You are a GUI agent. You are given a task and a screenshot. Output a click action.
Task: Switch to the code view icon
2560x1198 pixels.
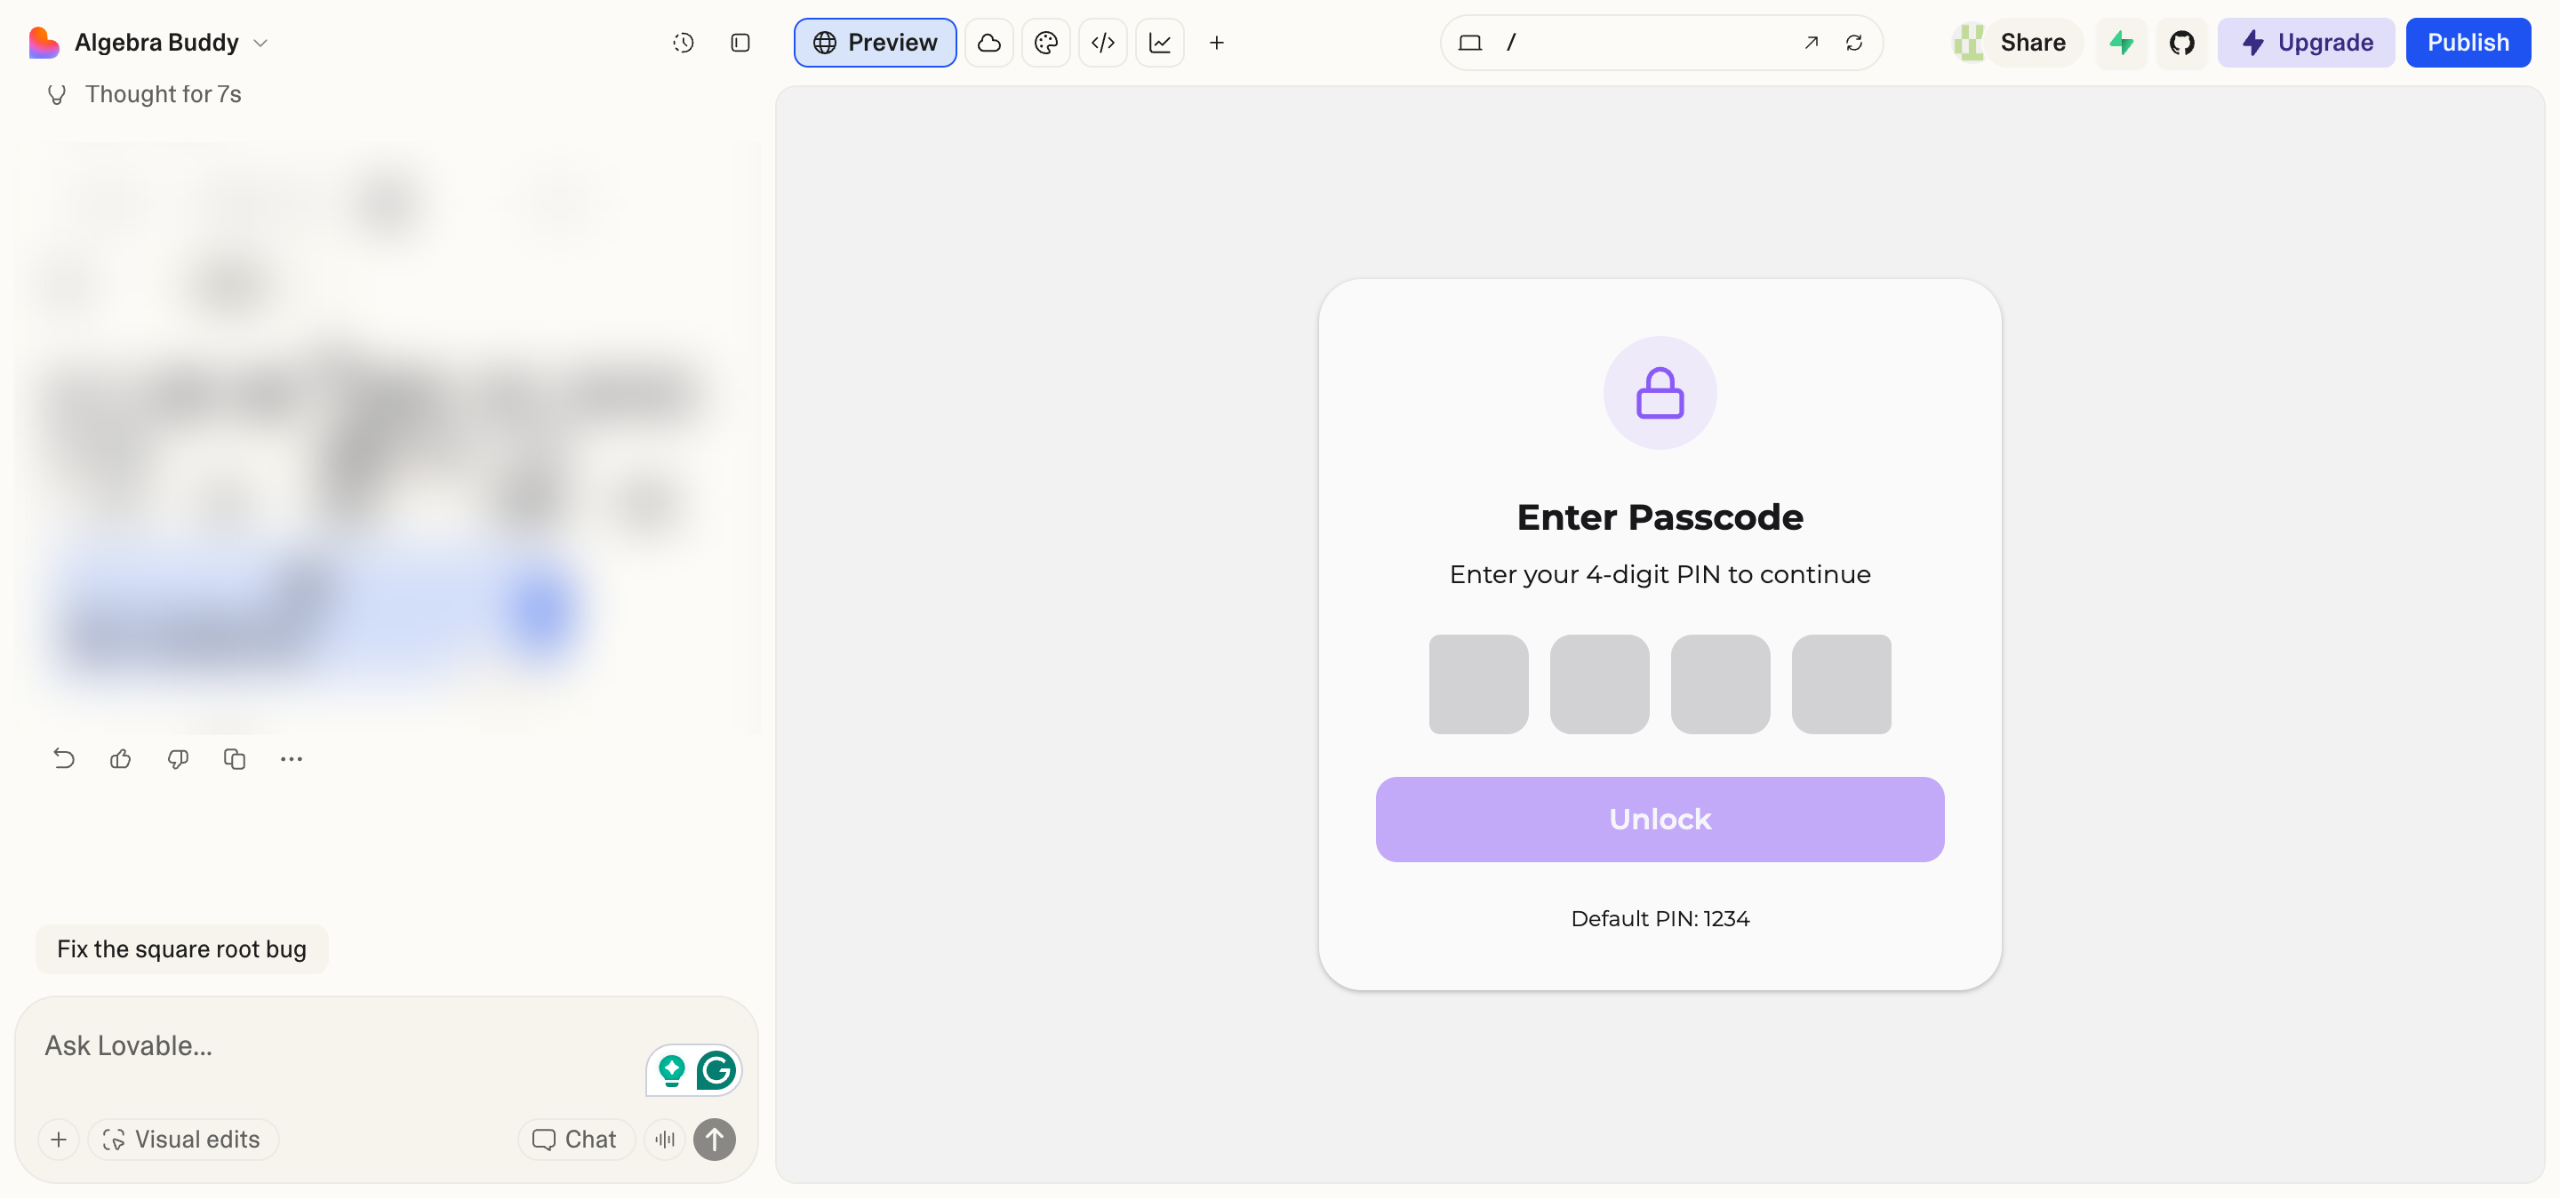(1103, 43)
